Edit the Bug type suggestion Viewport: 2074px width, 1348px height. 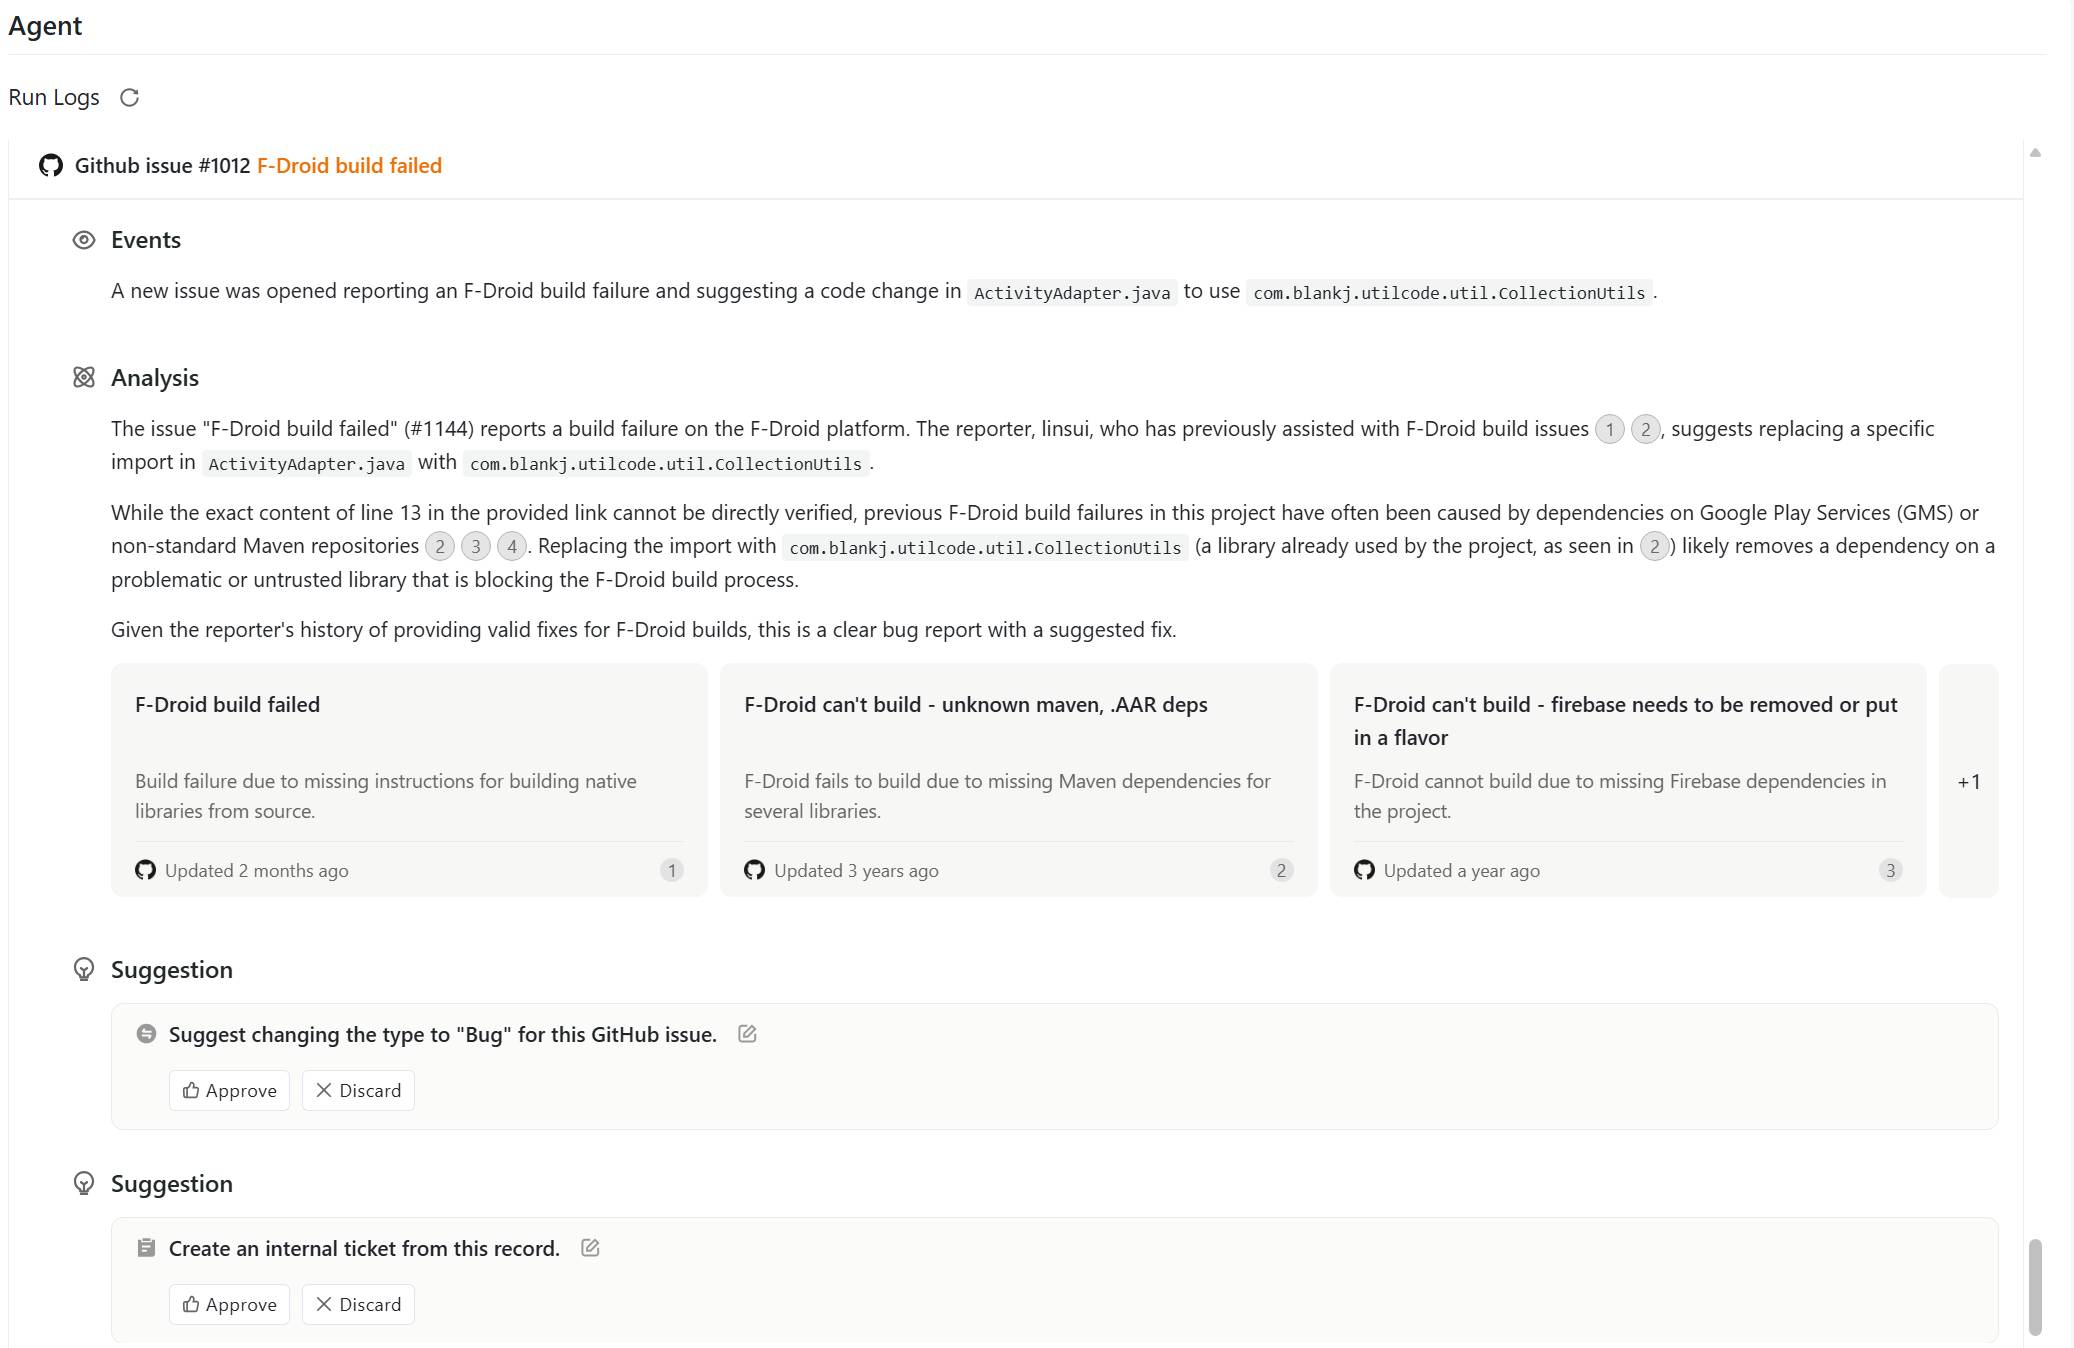tap(747, 1034)
